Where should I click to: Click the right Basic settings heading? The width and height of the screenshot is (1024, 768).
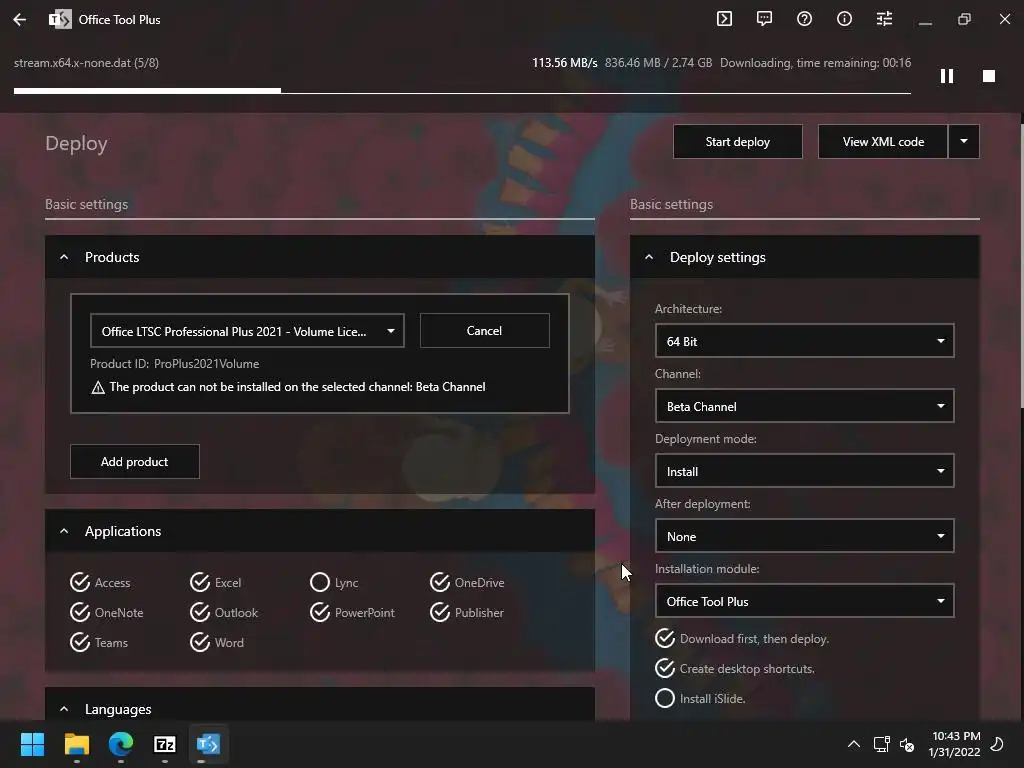point(671,204)
